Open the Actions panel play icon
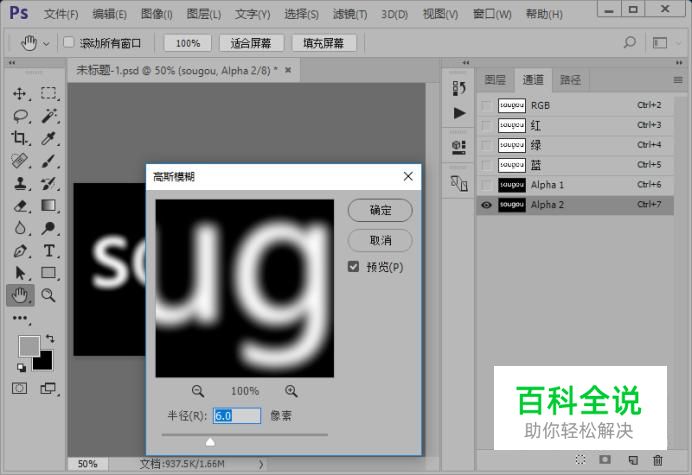 point(459,113)
